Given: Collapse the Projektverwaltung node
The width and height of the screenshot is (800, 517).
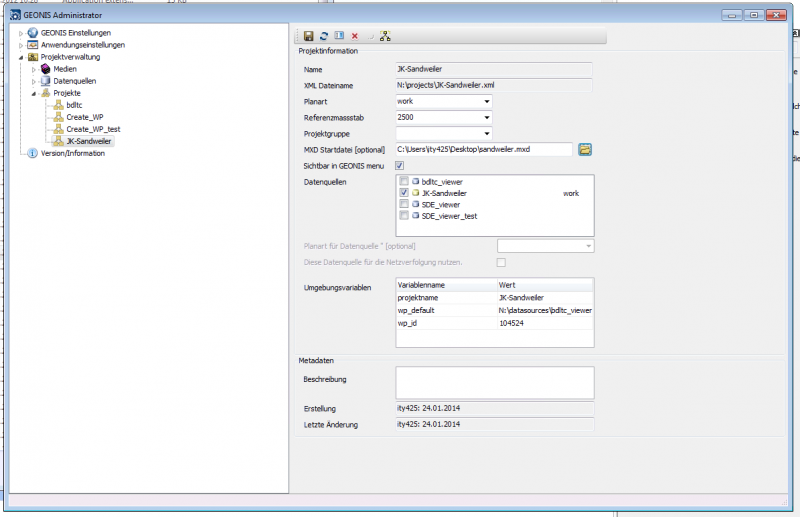Looking at the screenshot, I should (x=21, y=57).
